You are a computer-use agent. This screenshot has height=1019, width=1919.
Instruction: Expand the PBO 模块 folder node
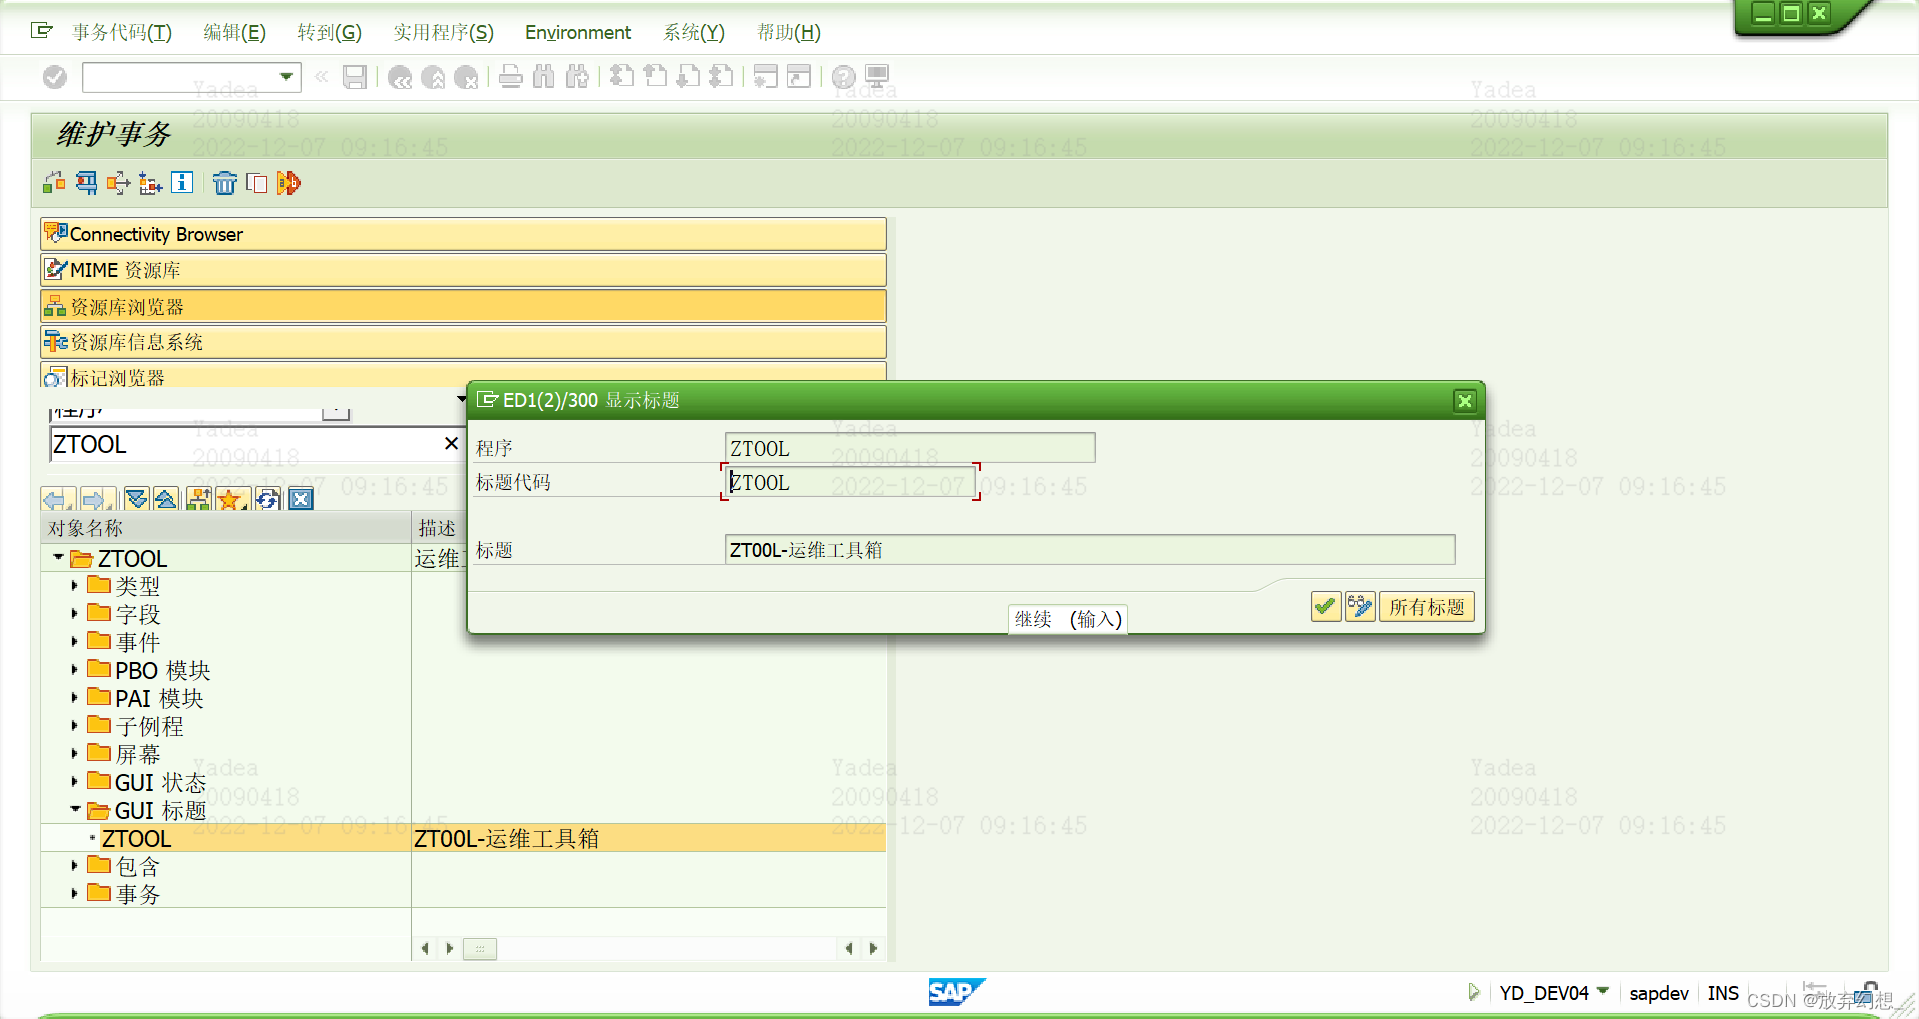74,670
